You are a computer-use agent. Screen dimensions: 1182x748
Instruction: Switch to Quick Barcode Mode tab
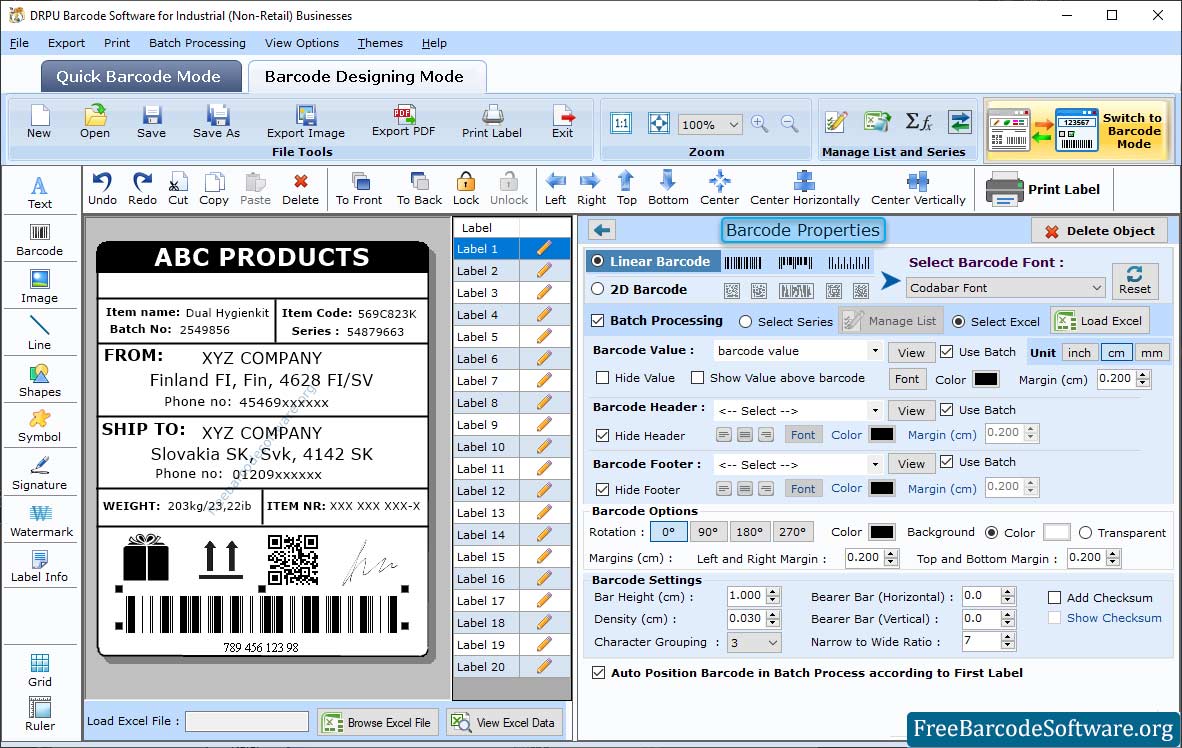pyautogui.click(x=141, y=76)
